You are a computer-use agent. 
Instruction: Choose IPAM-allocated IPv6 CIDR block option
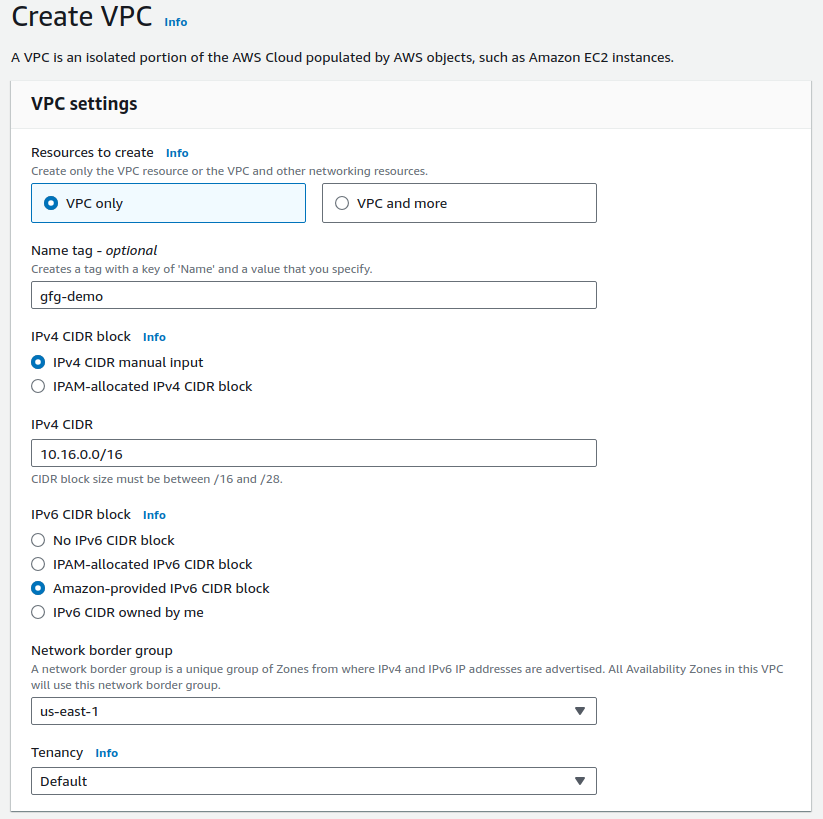[x=38, y=564]
